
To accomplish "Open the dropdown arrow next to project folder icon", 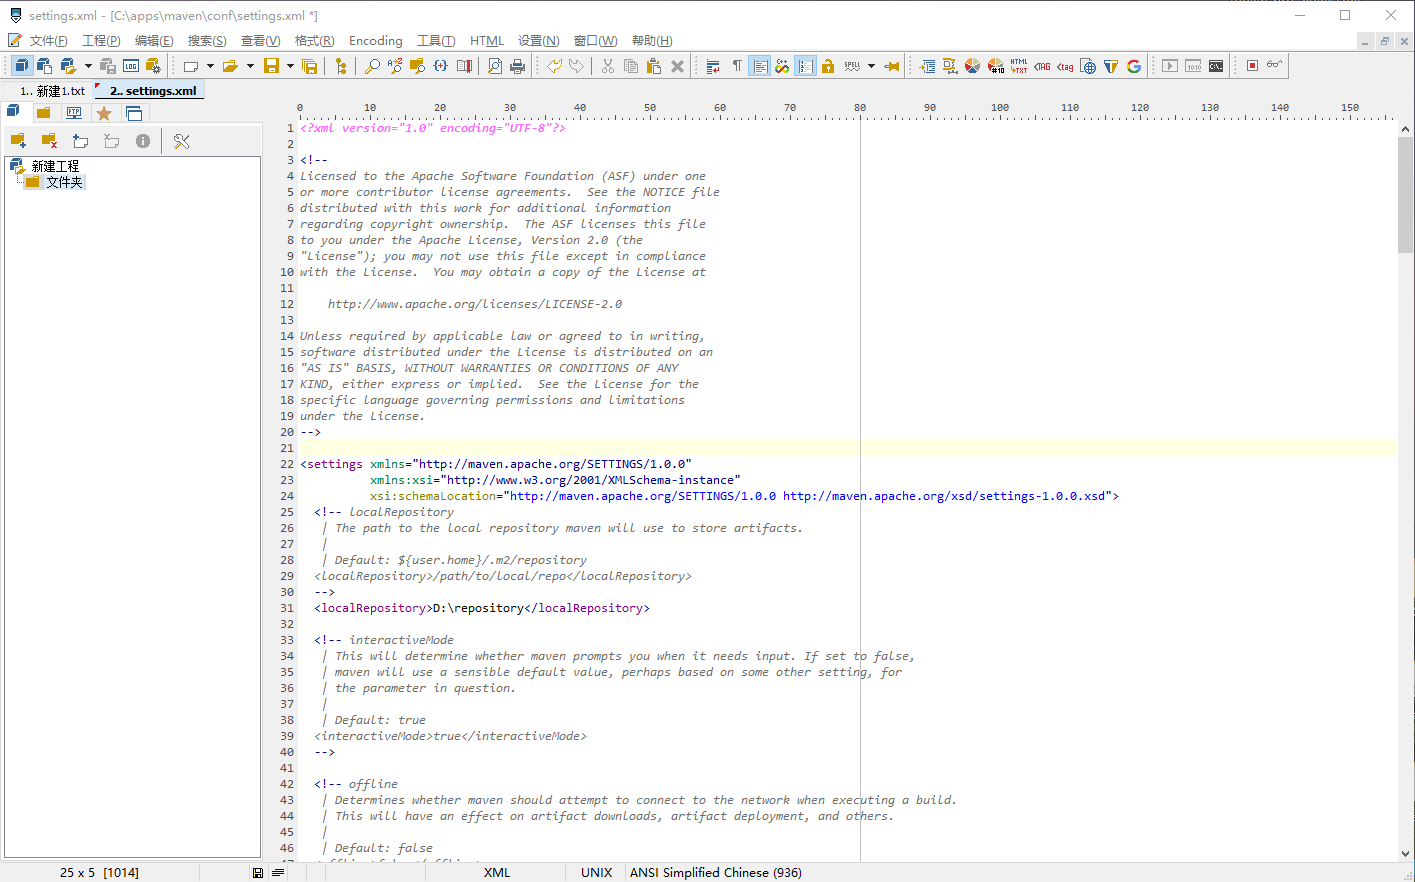I will 88,66.
